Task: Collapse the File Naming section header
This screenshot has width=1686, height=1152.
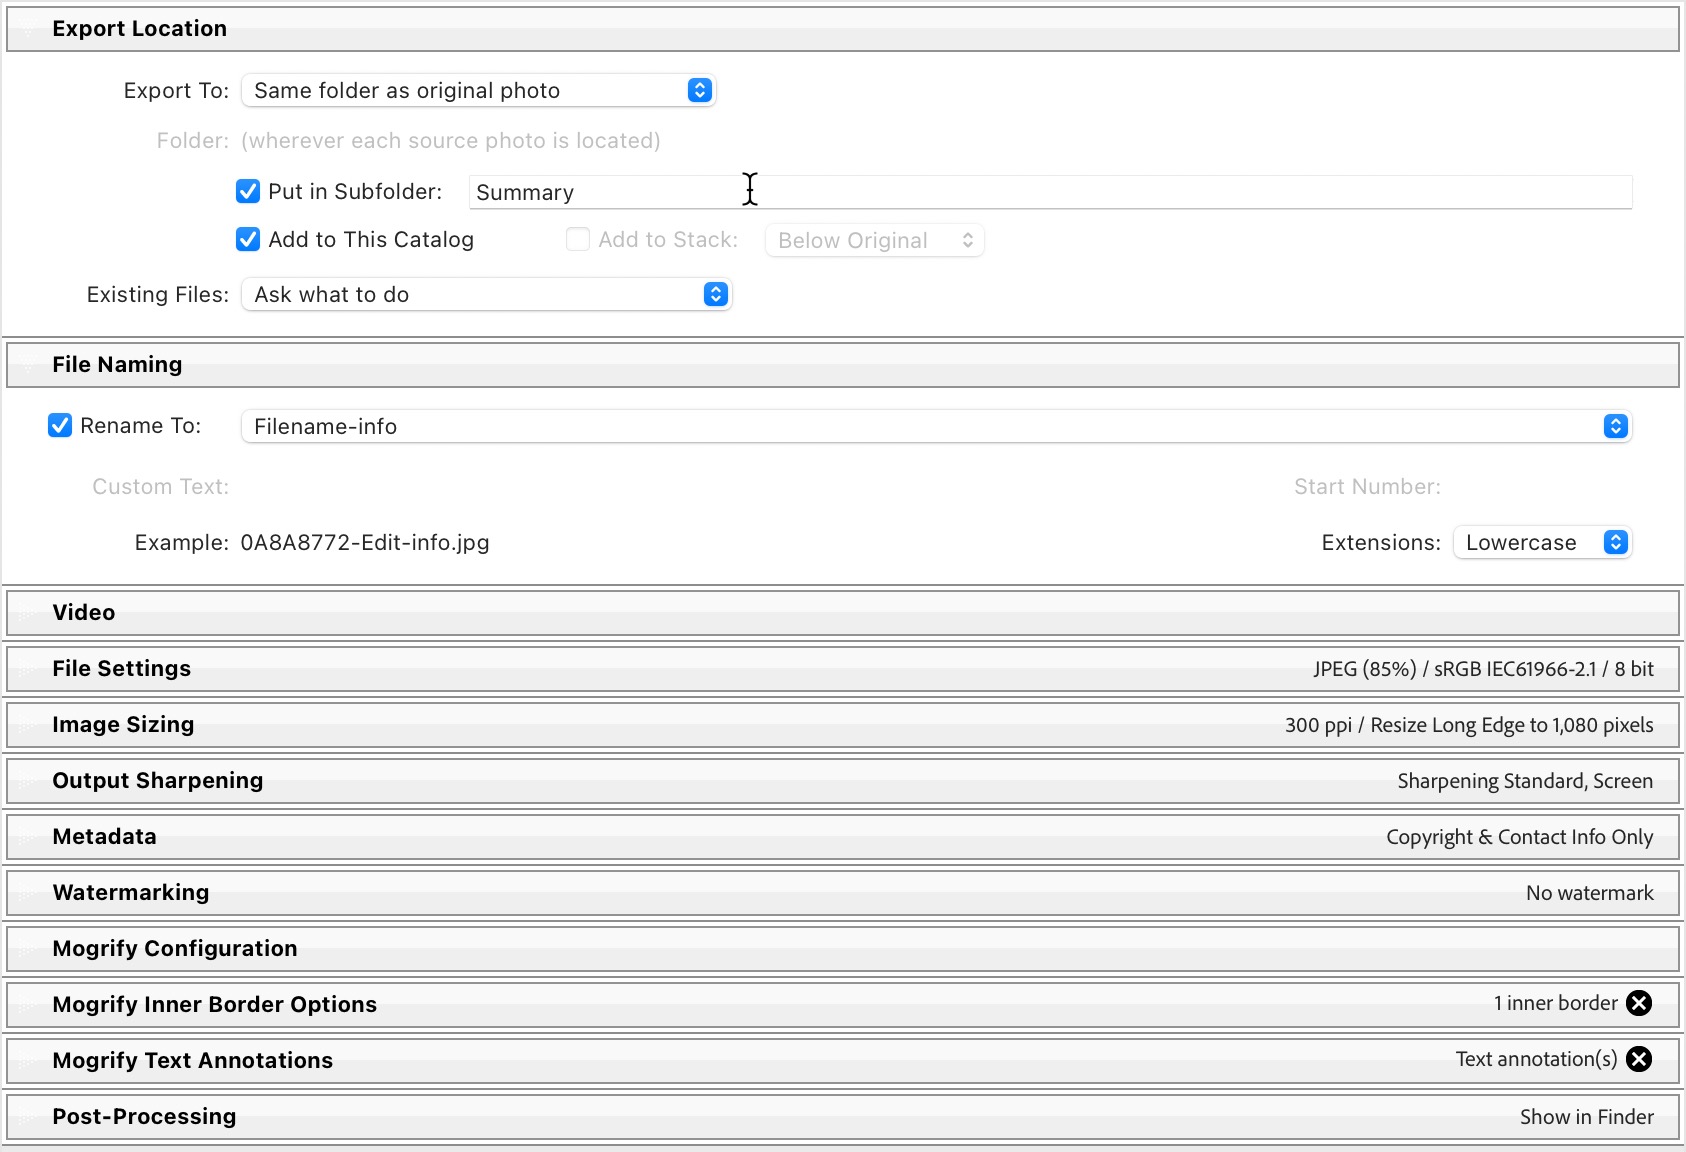Action: [117, 365]
